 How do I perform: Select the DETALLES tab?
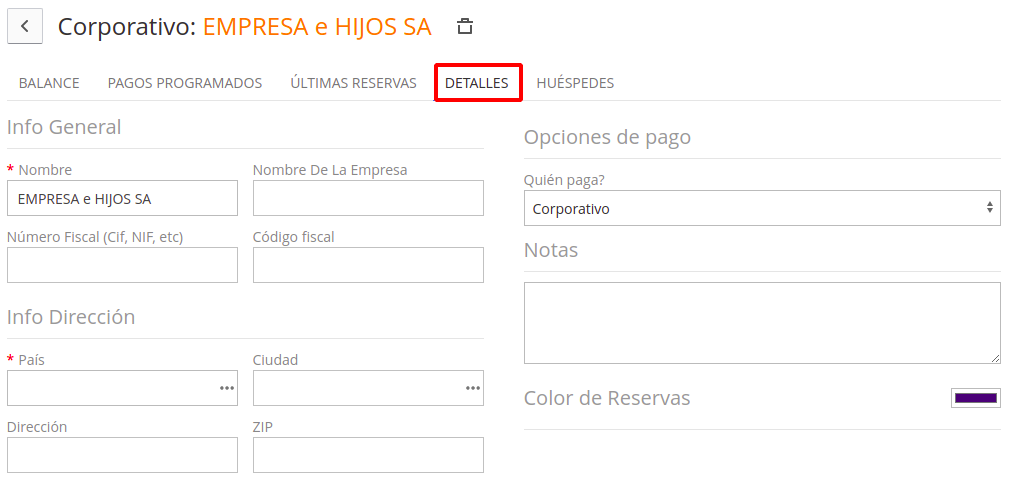(477, 83)
